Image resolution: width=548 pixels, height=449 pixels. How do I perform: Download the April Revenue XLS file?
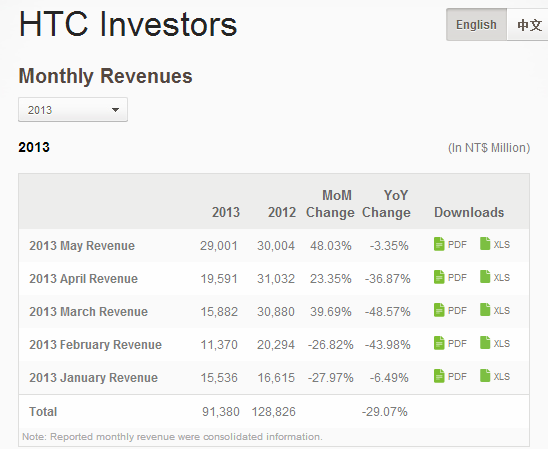pos(495,277)
